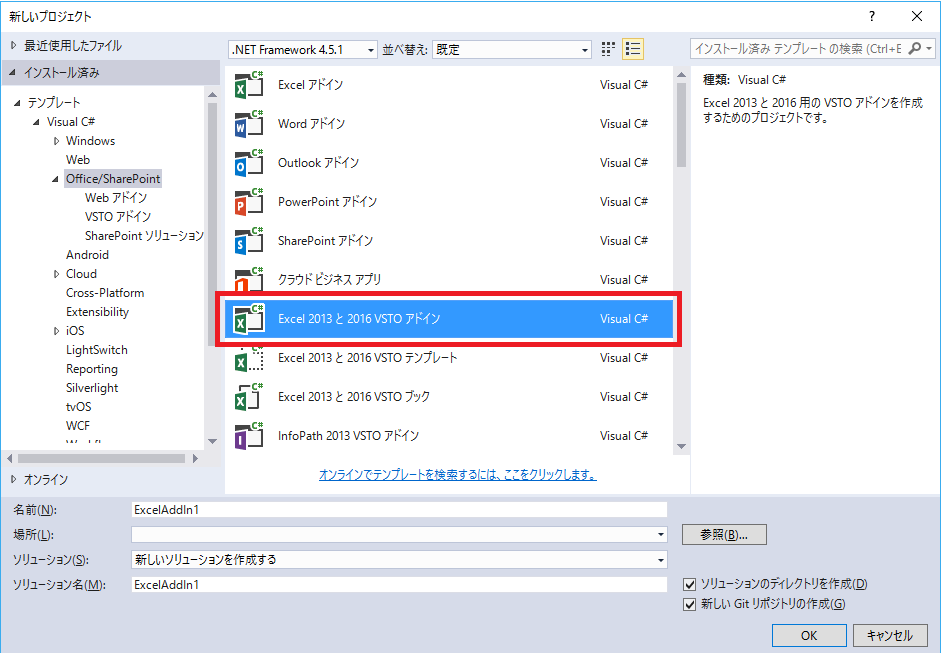Expand the オンライン section

pos(13,479)
